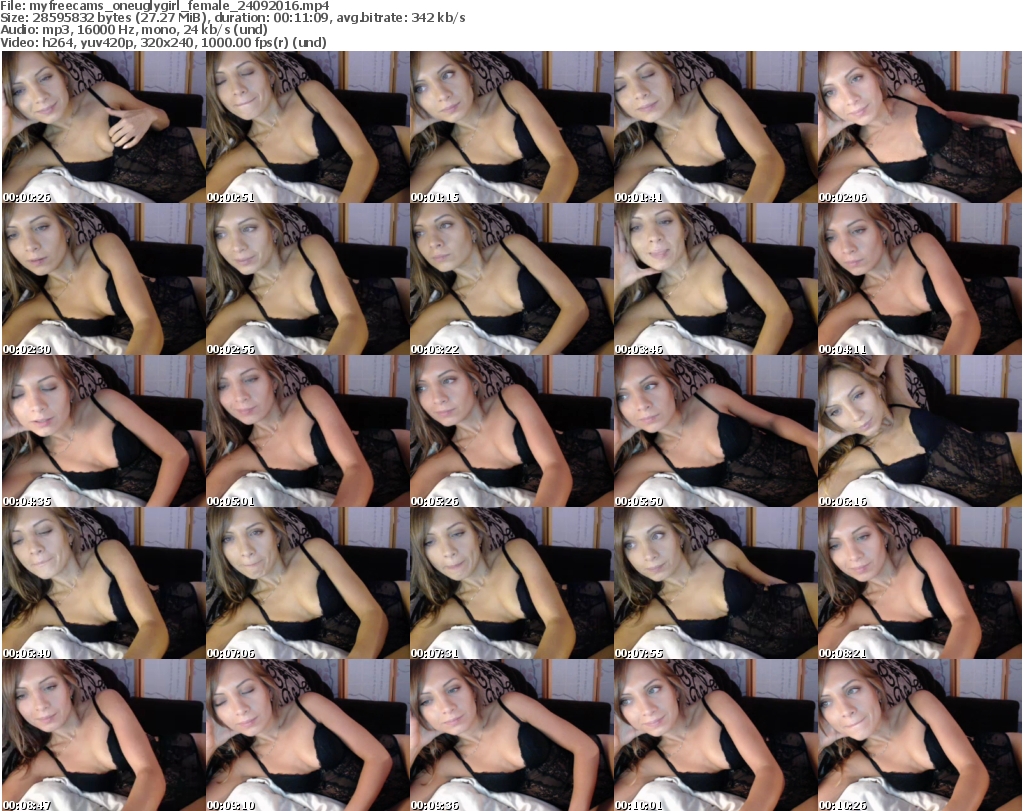Choose the 00:10:01 thumbnail
Image resolution: width=1024 pixels, height=811 pixels.
(716, 735)
